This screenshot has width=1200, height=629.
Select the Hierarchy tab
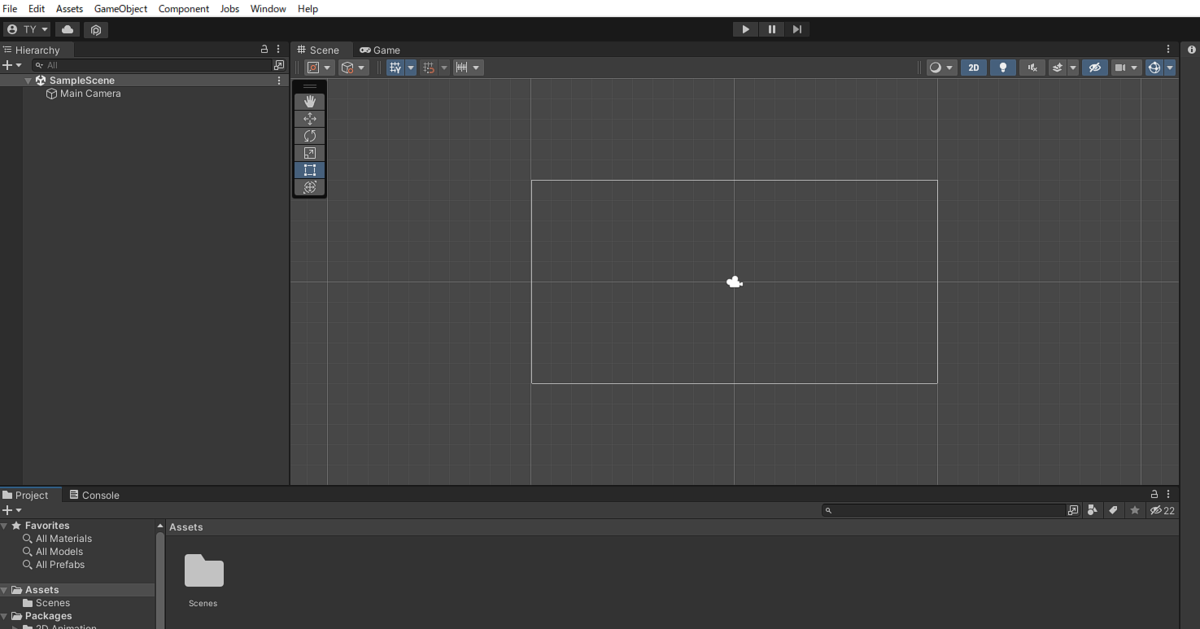(x=32, y=49)
